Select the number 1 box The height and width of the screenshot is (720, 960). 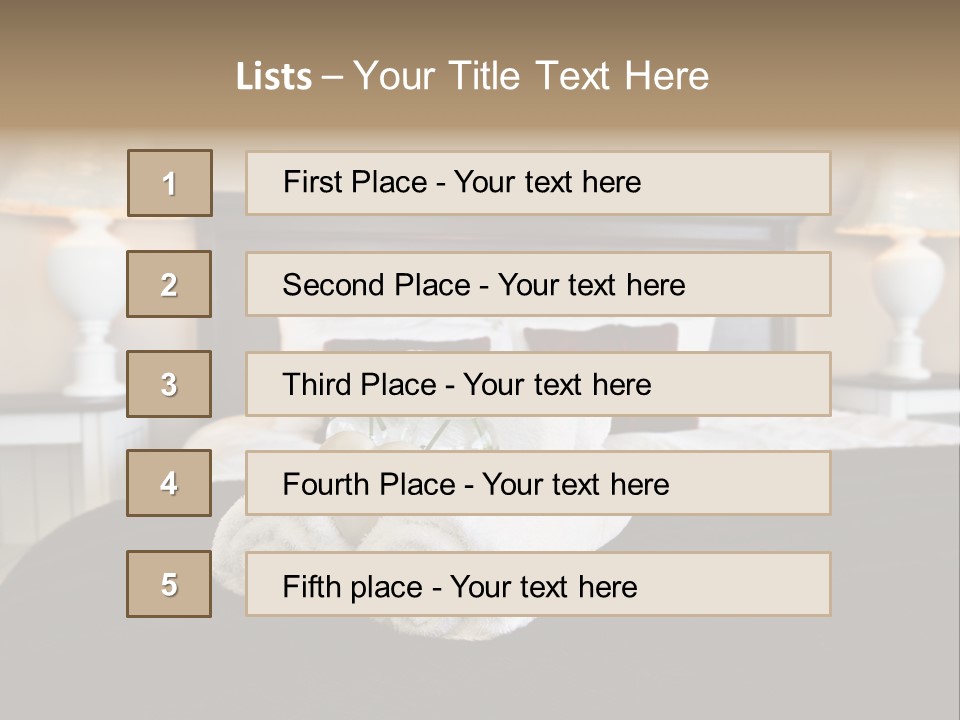(170, 183)
